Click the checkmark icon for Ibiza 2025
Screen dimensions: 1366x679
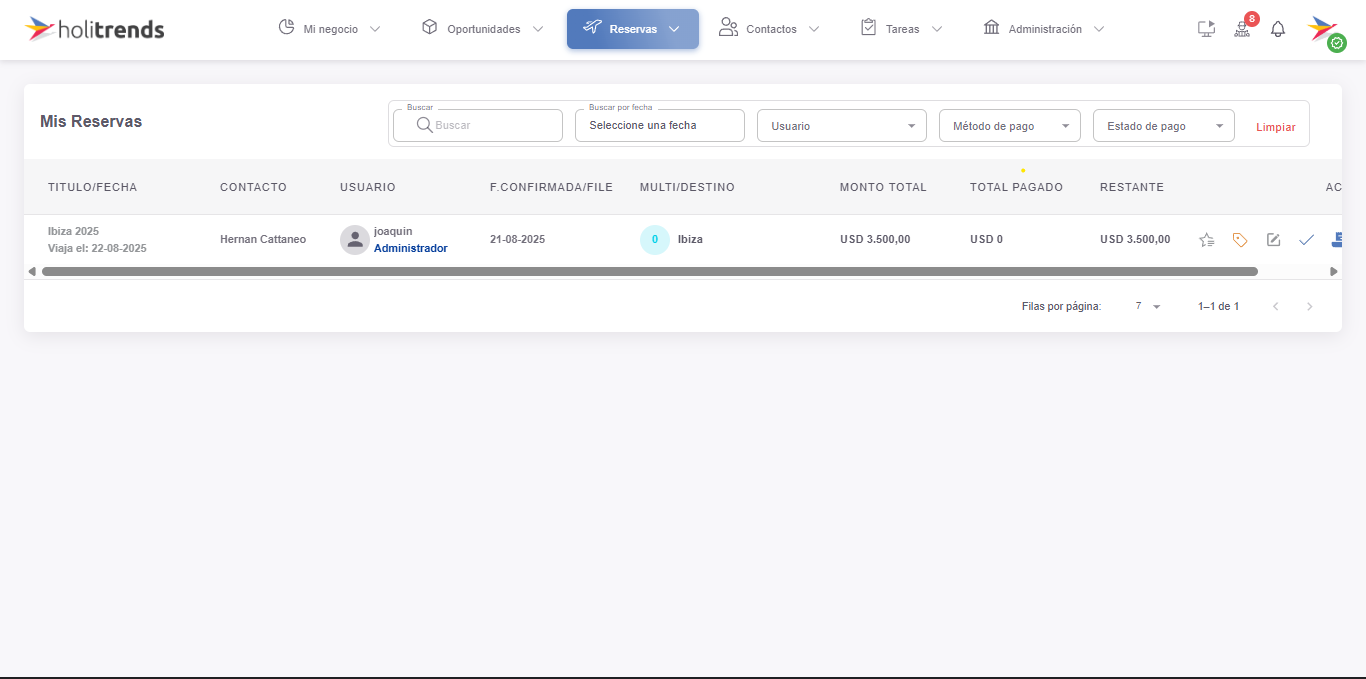coord(1306,240)
